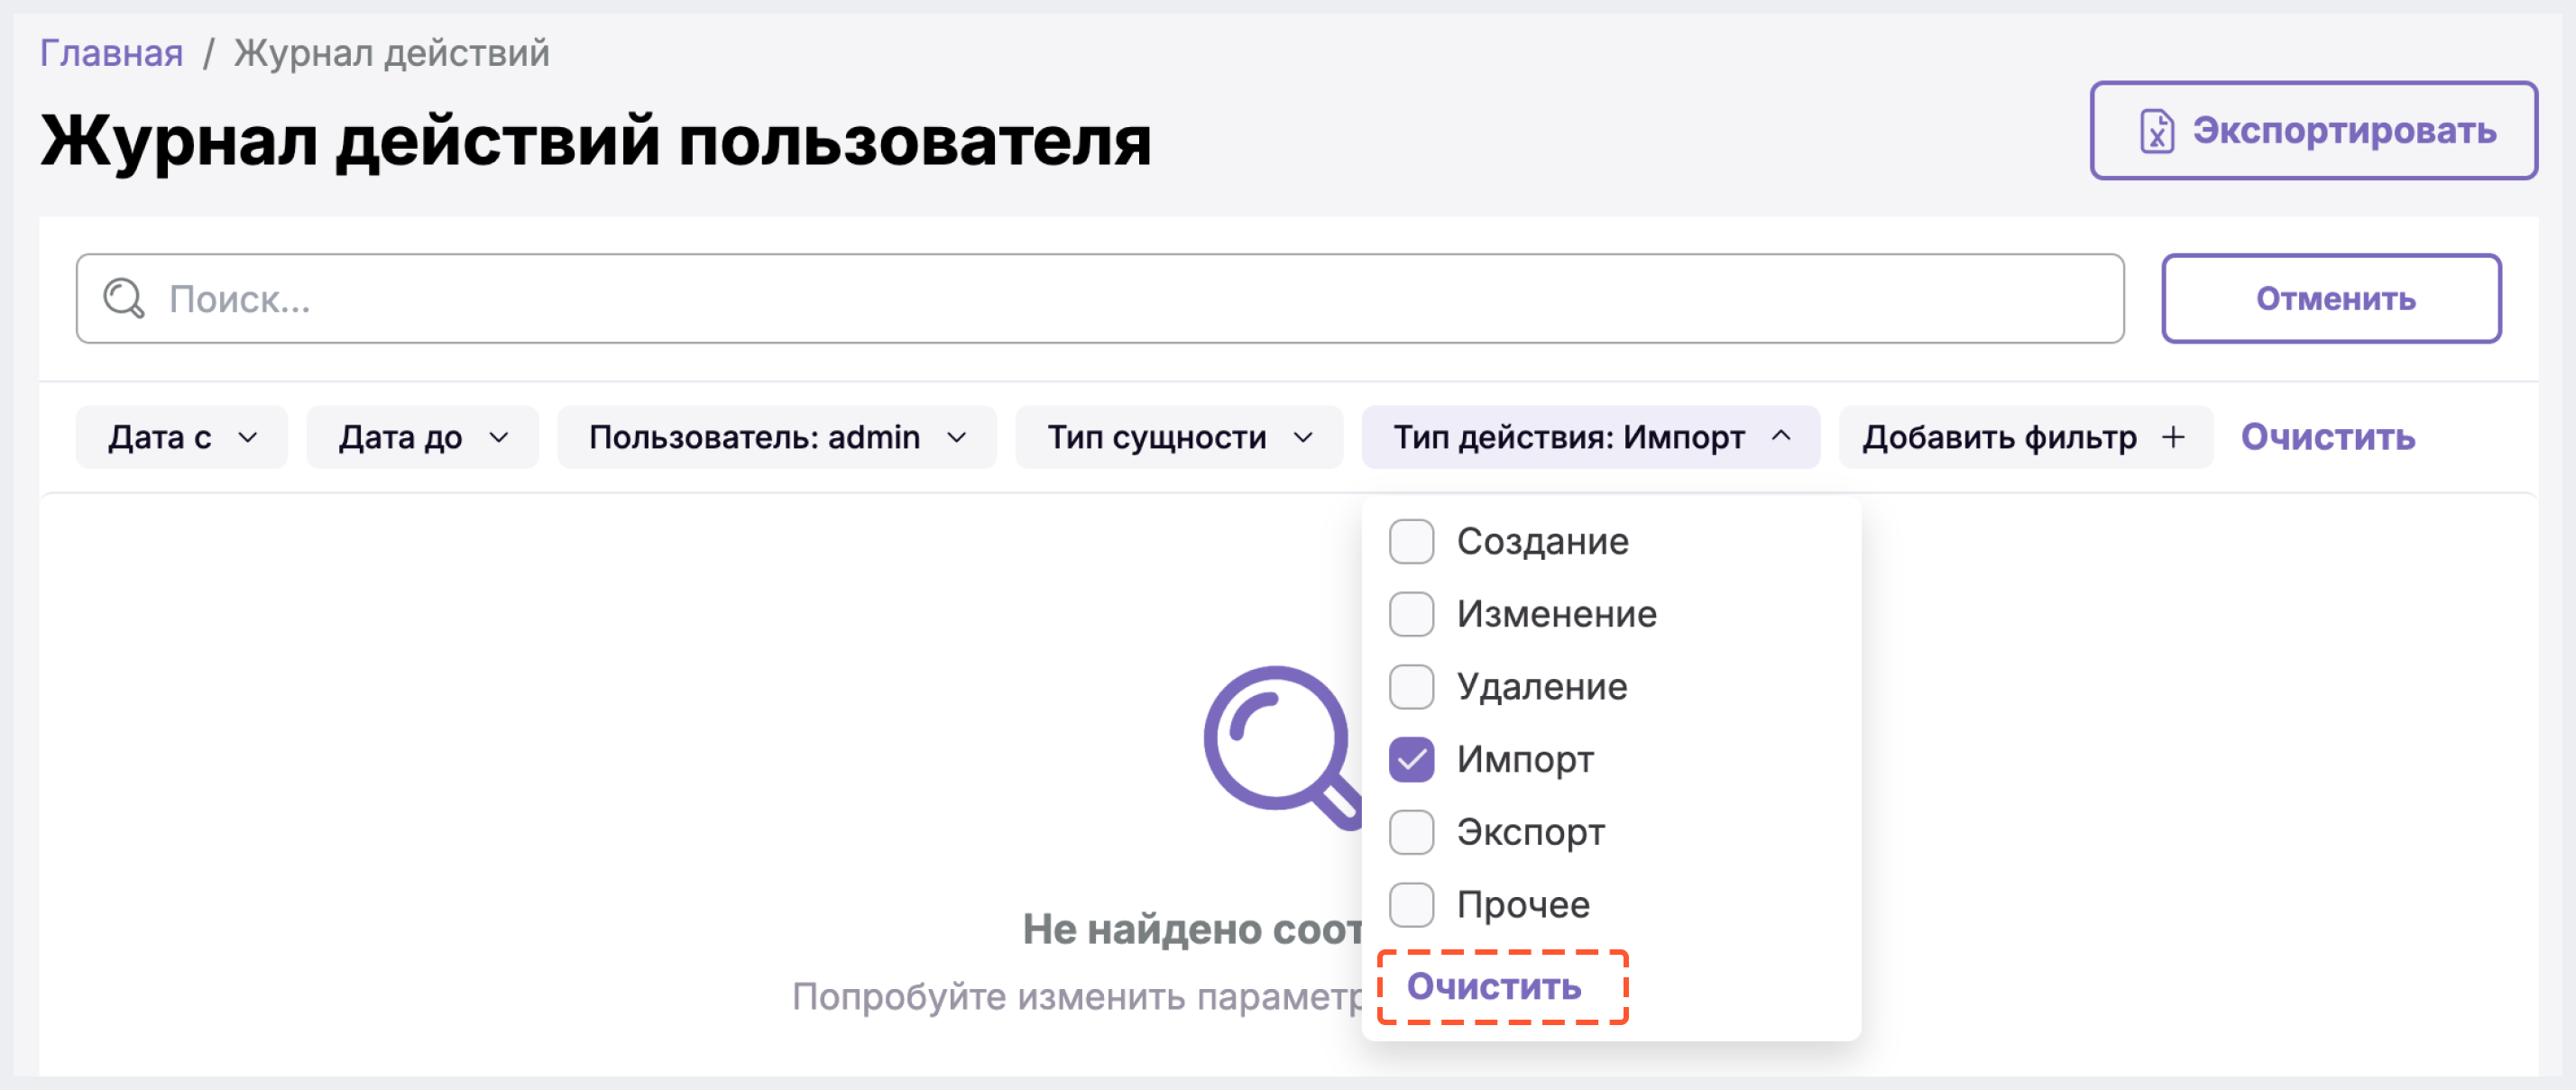The height and width of the screenshot is (1090, 2576).
Task: Tick the Создание checkbox
Action: pyautogui.click(x=1411, y=541)
